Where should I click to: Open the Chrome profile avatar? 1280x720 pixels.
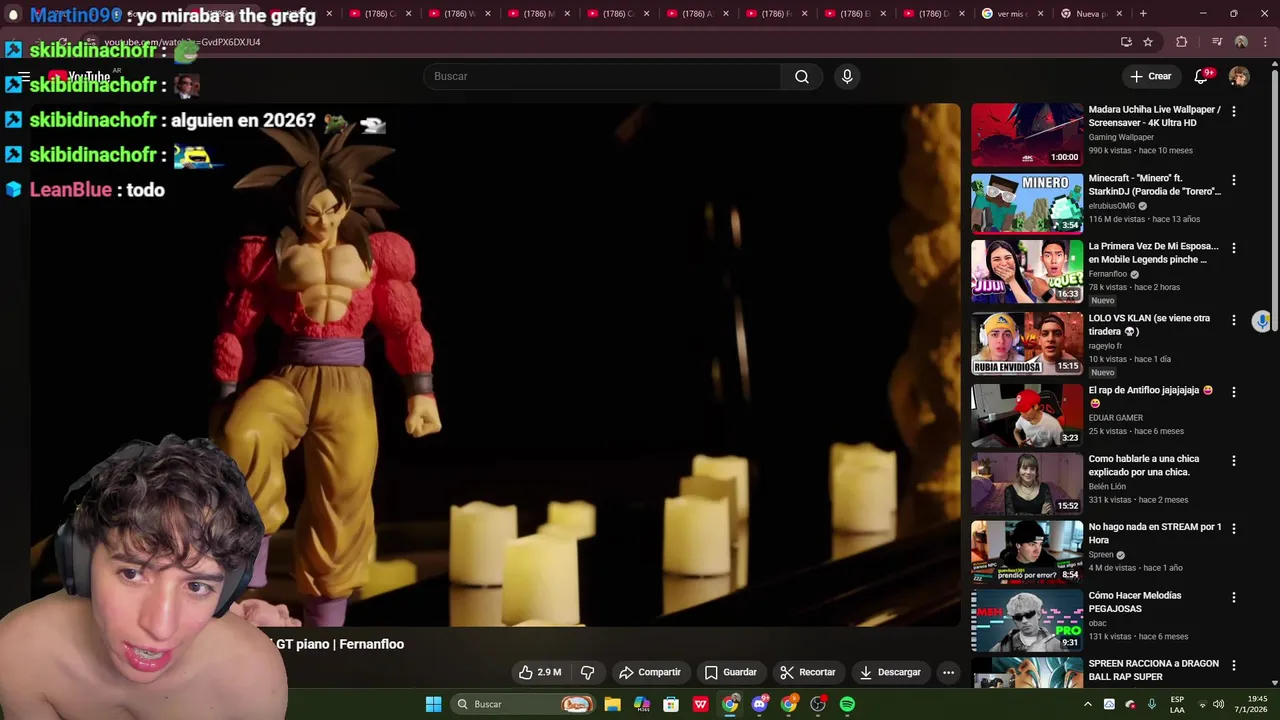[1241, 42]
